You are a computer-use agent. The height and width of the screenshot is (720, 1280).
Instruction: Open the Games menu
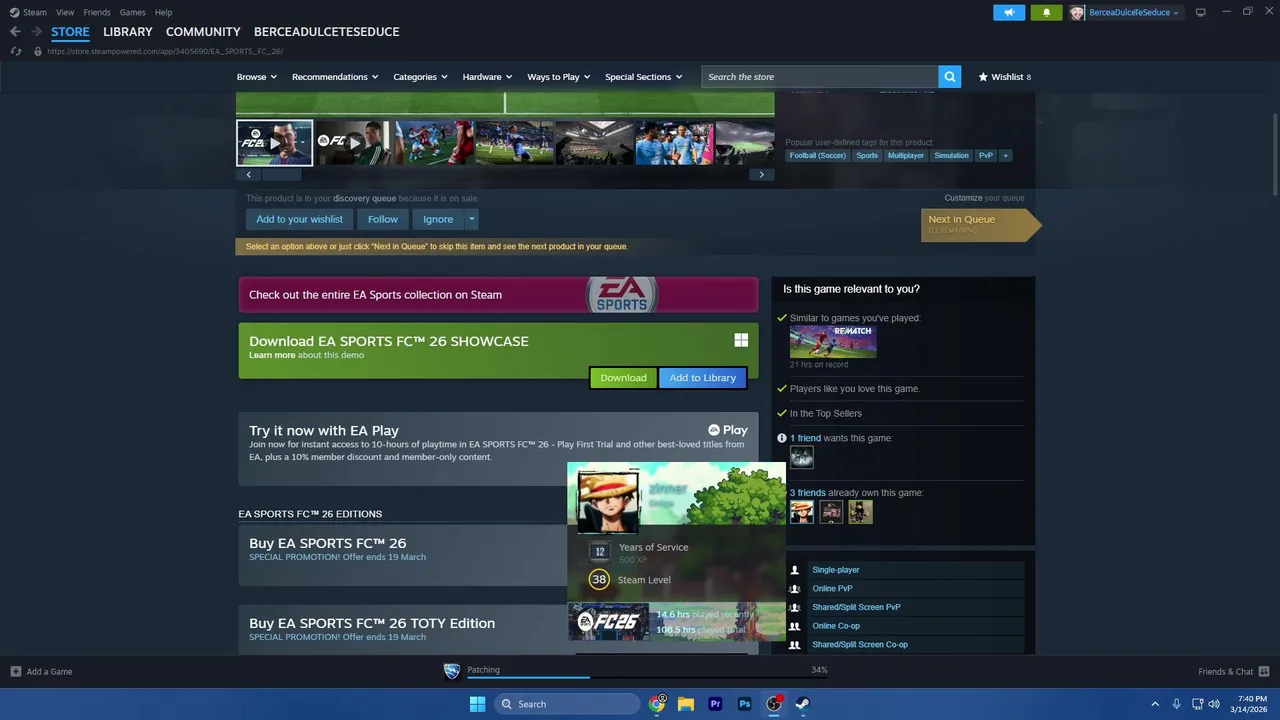coord(132,12)
